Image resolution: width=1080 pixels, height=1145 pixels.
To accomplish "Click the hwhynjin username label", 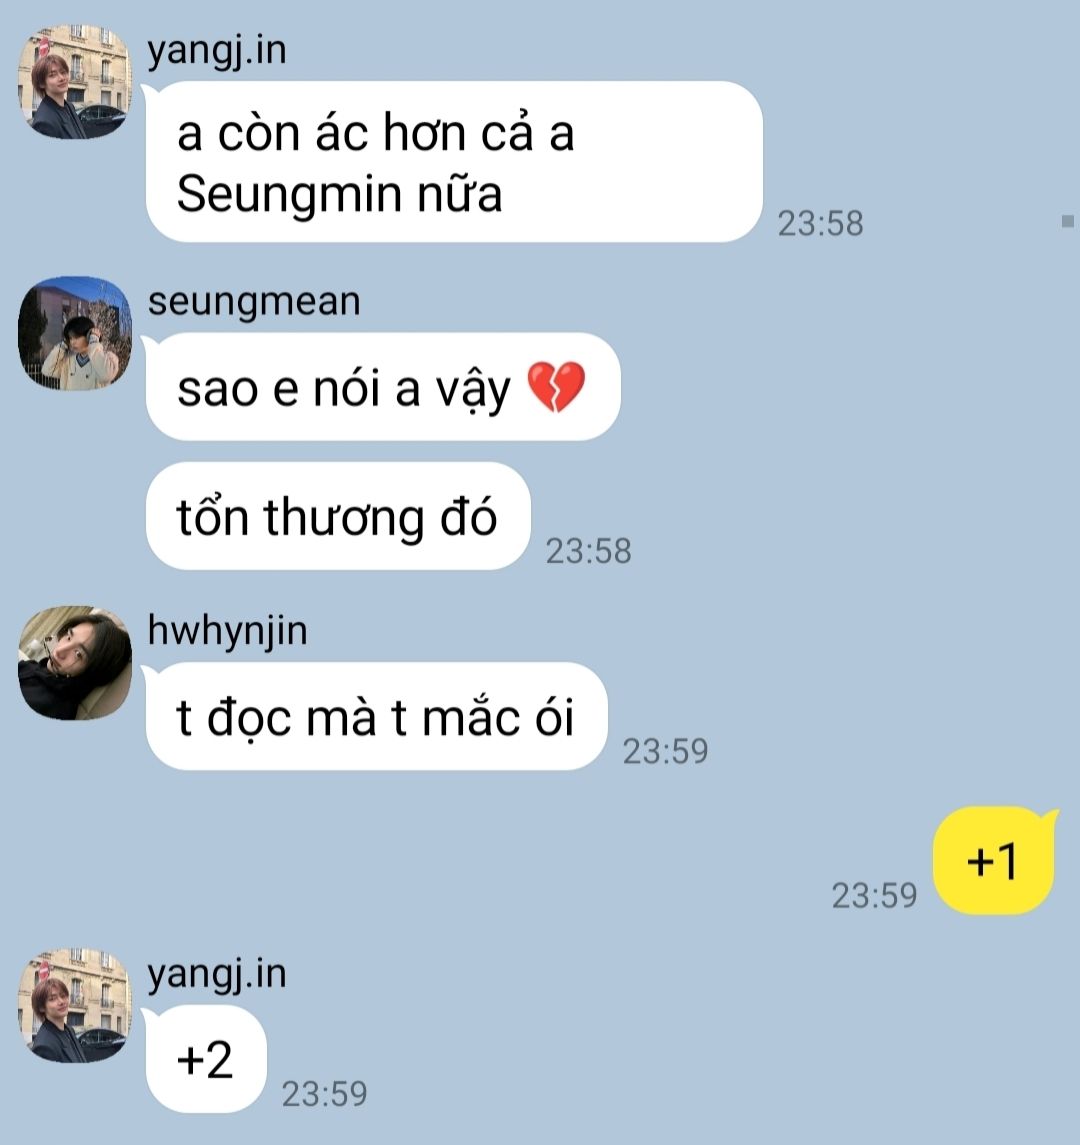I will (x=227, y=631).
